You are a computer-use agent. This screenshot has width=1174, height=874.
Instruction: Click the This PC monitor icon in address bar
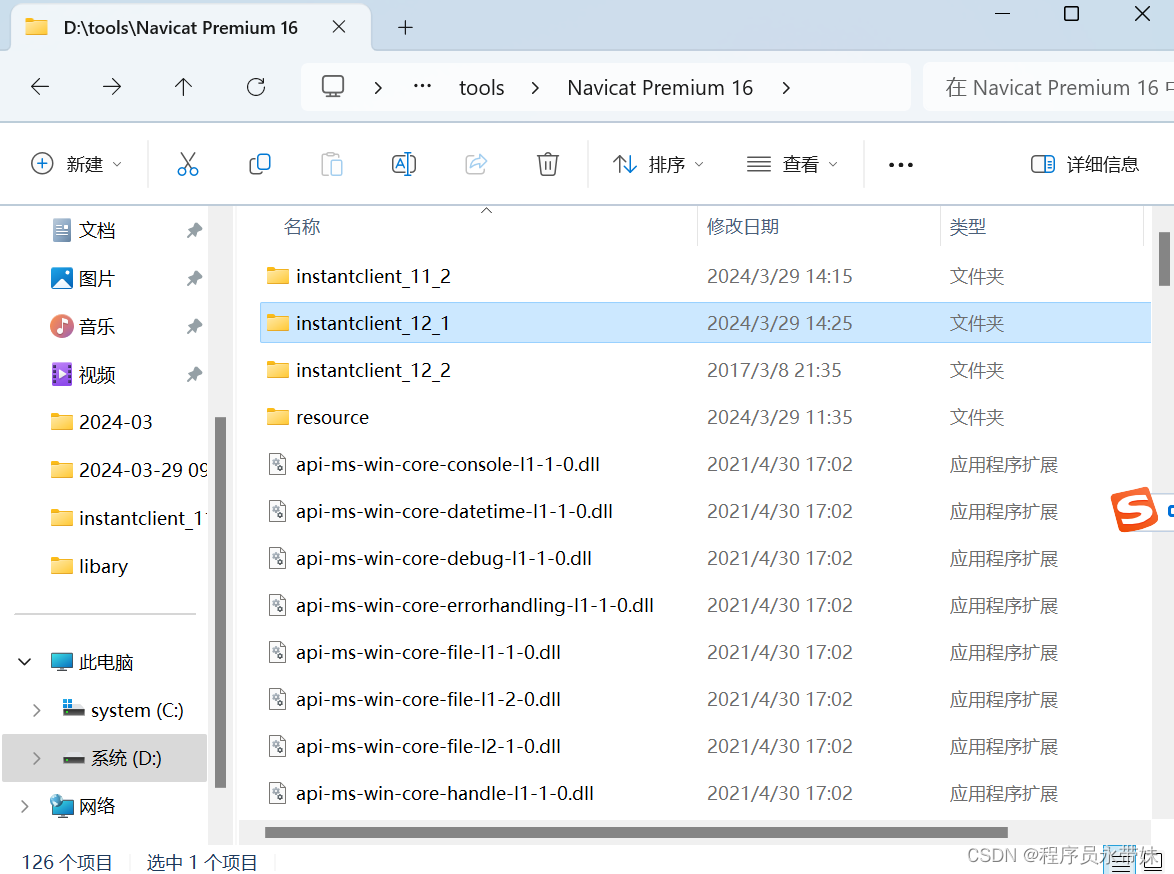(332, 87)
